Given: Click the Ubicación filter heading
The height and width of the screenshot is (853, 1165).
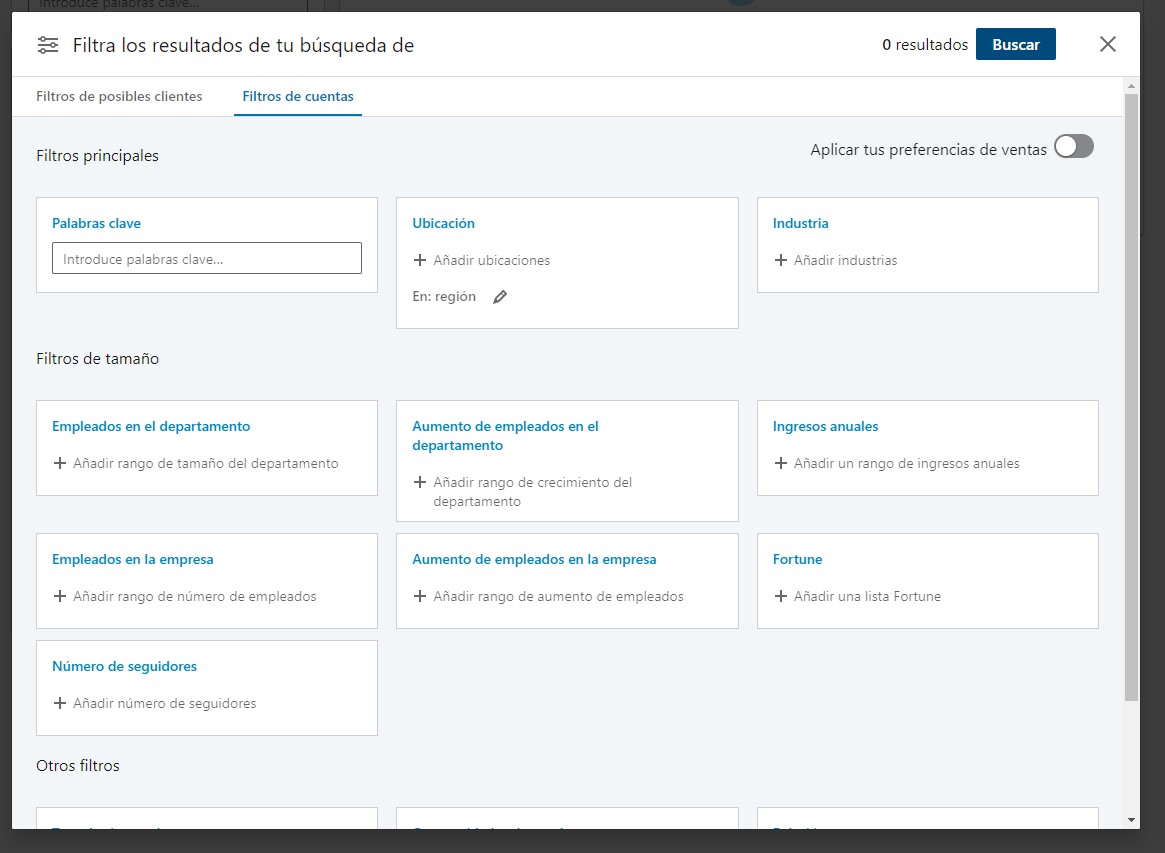Looking at the screenshot, I should 443,223.
